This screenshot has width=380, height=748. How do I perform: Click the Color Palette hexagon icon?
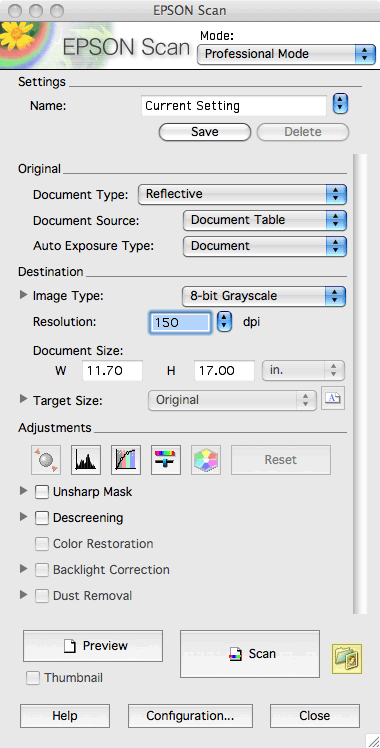point(206,460)
